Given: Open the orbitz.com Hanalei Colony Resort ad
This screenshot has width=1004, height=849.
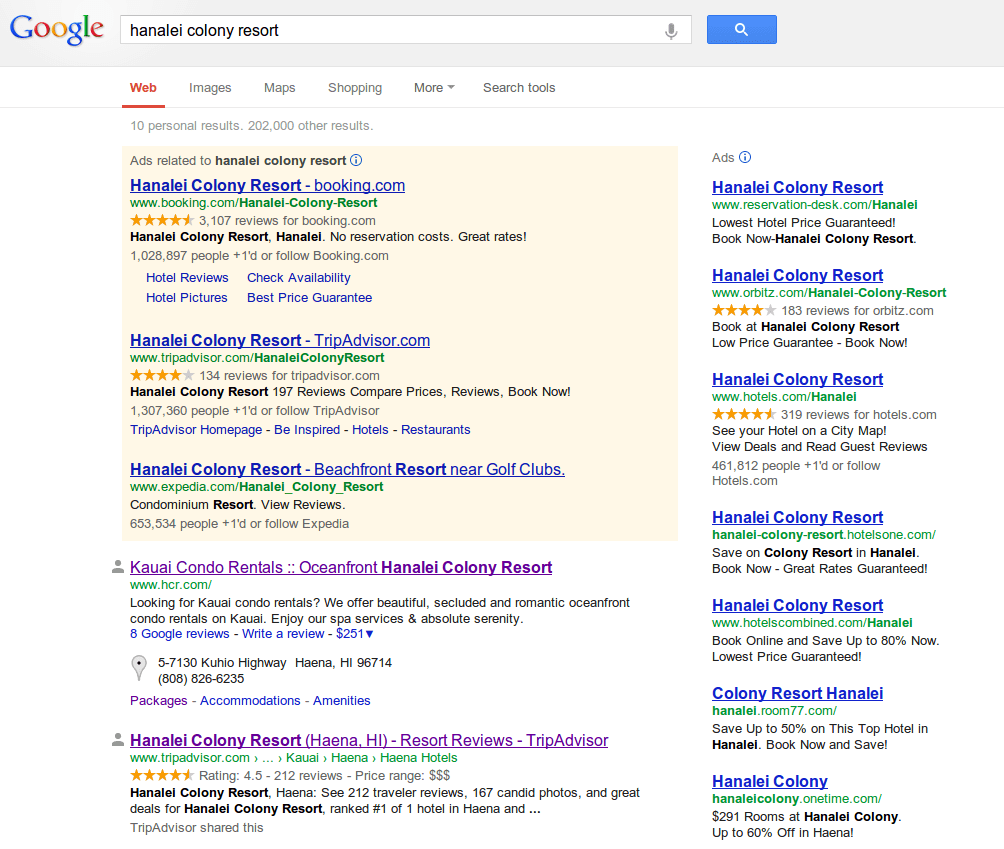Looking at the screenshot, I should 797,275.
